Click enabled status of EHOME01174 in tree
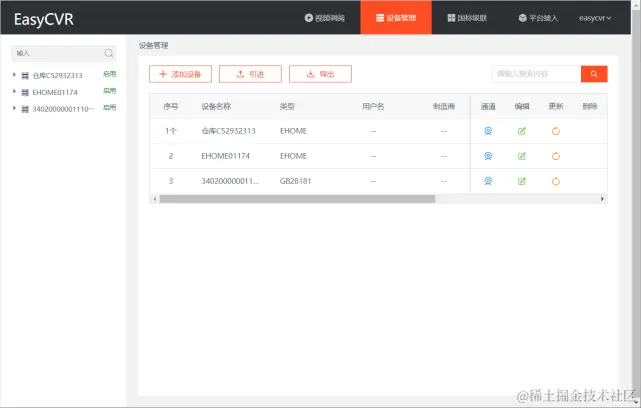 tap(110, 91)
